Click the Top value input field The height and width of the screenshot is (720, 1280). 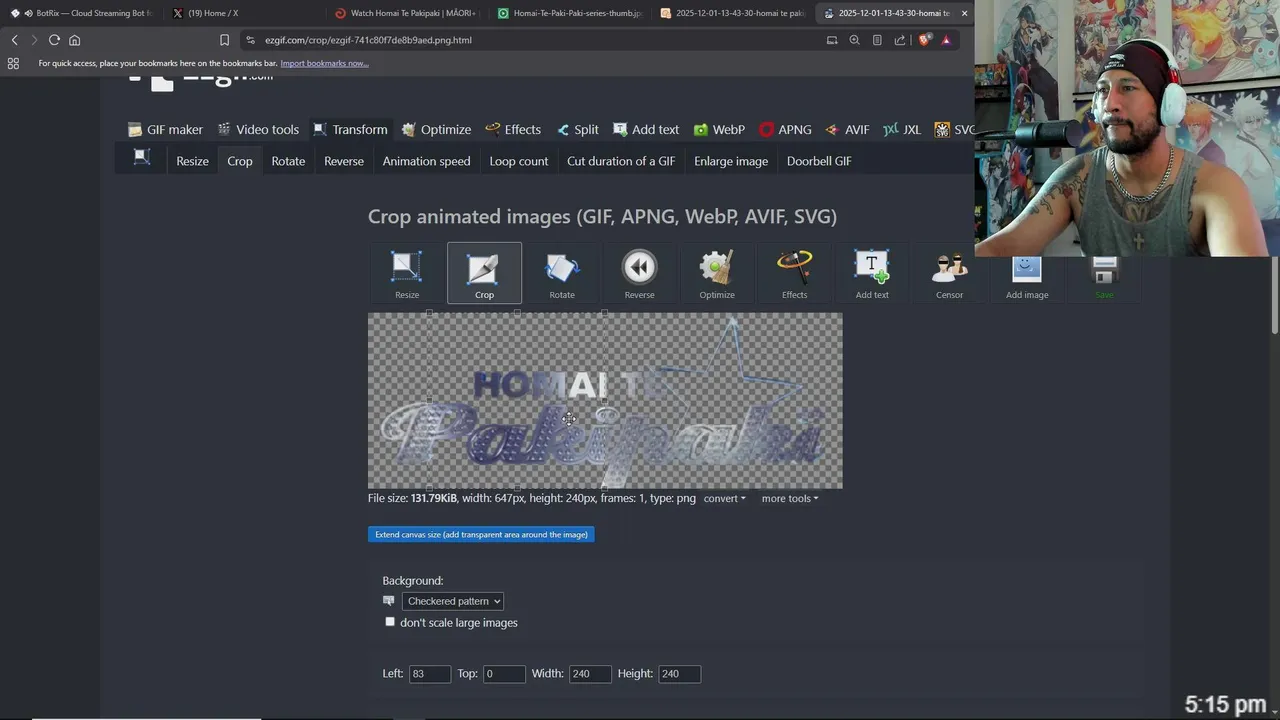pos(504,674)
